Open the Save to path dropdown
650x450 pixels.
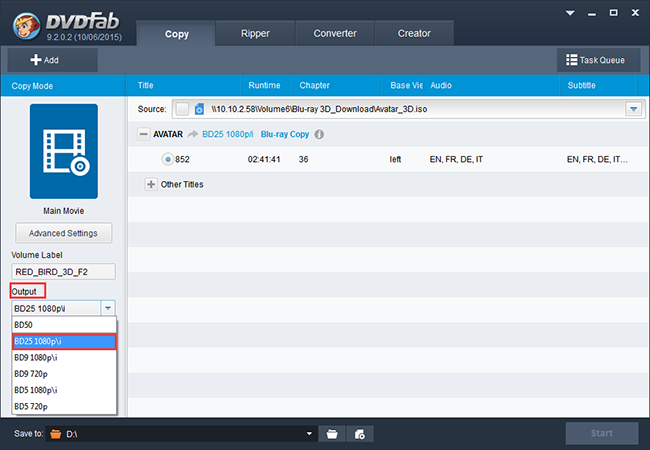309,434
